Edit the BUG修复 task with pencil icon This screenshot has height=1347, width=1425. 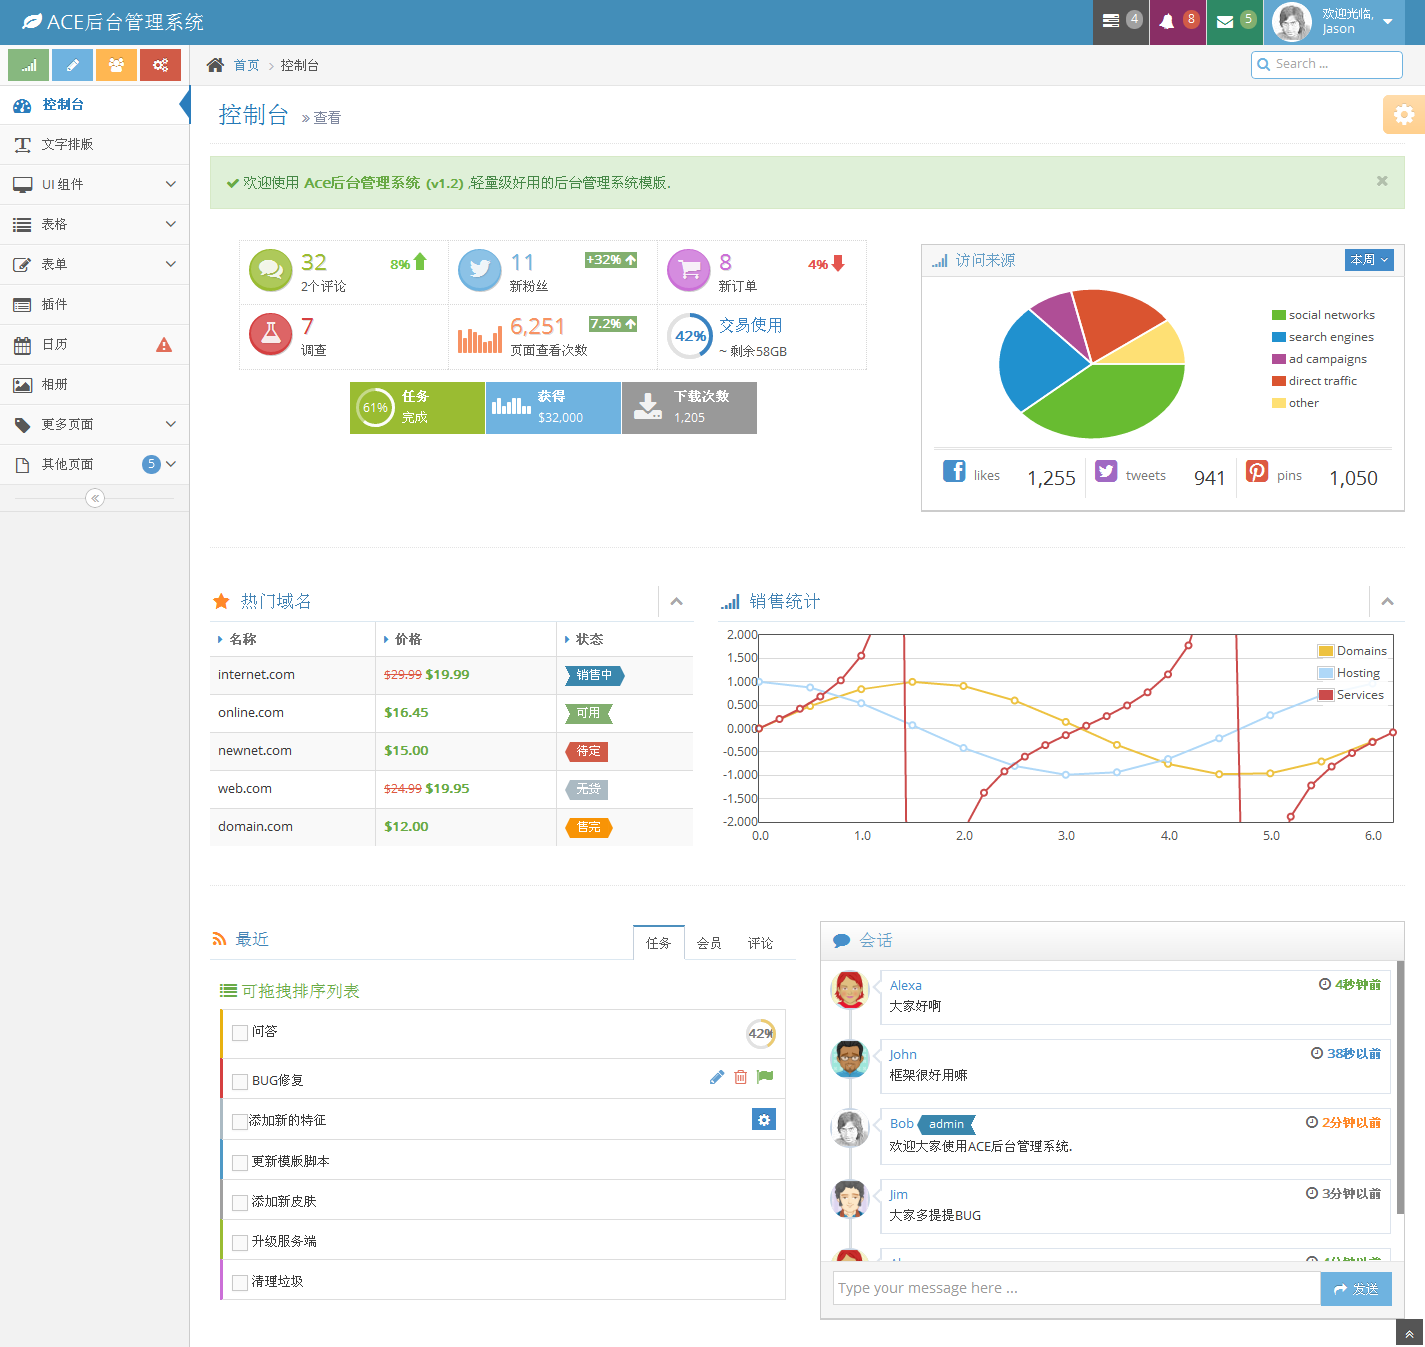pos(716,1077)
